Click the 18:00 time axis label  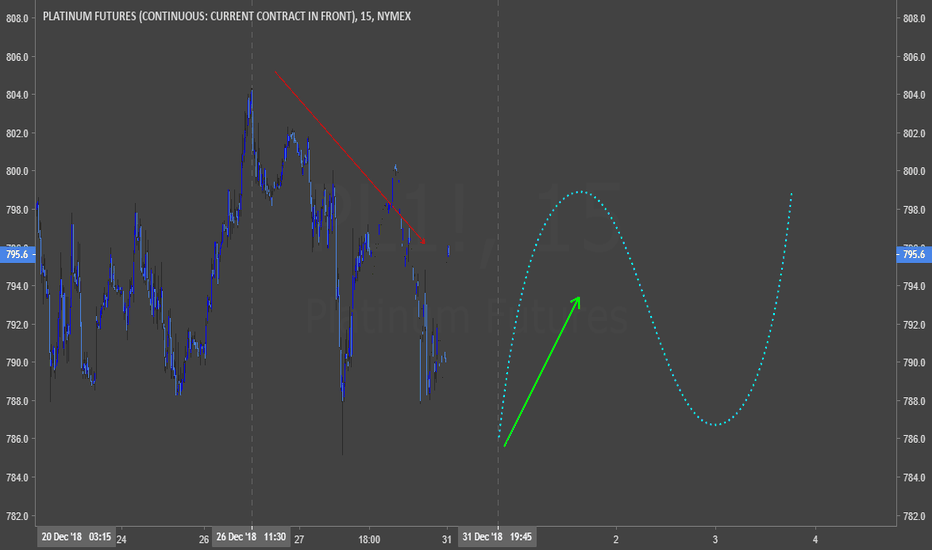(369, 539)
